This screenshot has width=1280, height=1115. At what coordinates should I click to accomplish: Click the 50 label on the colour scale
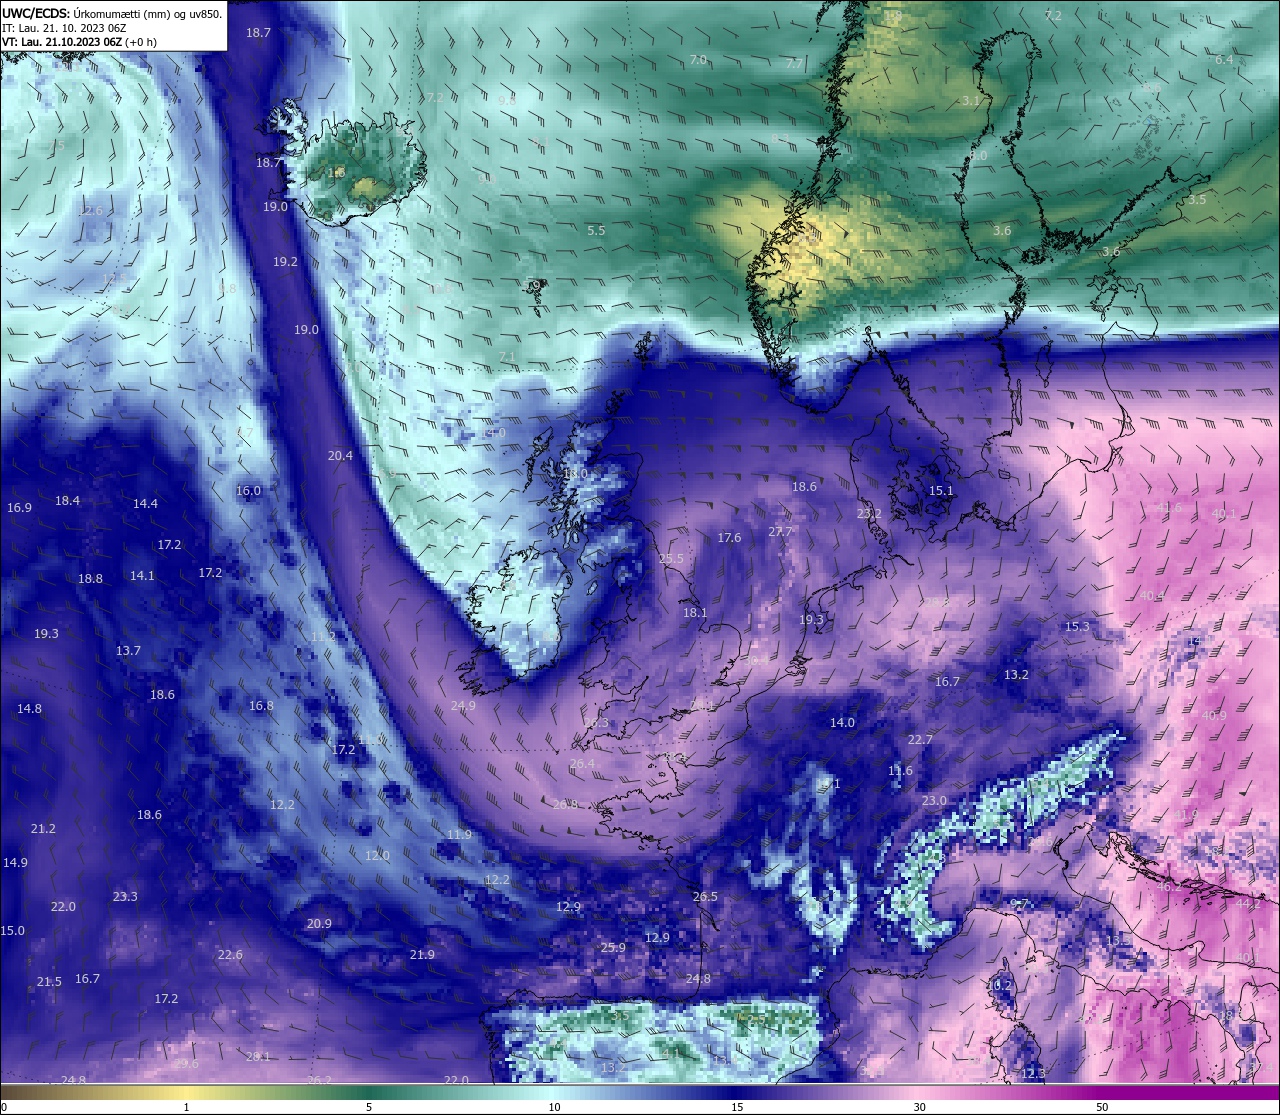pos(1102,1107)
